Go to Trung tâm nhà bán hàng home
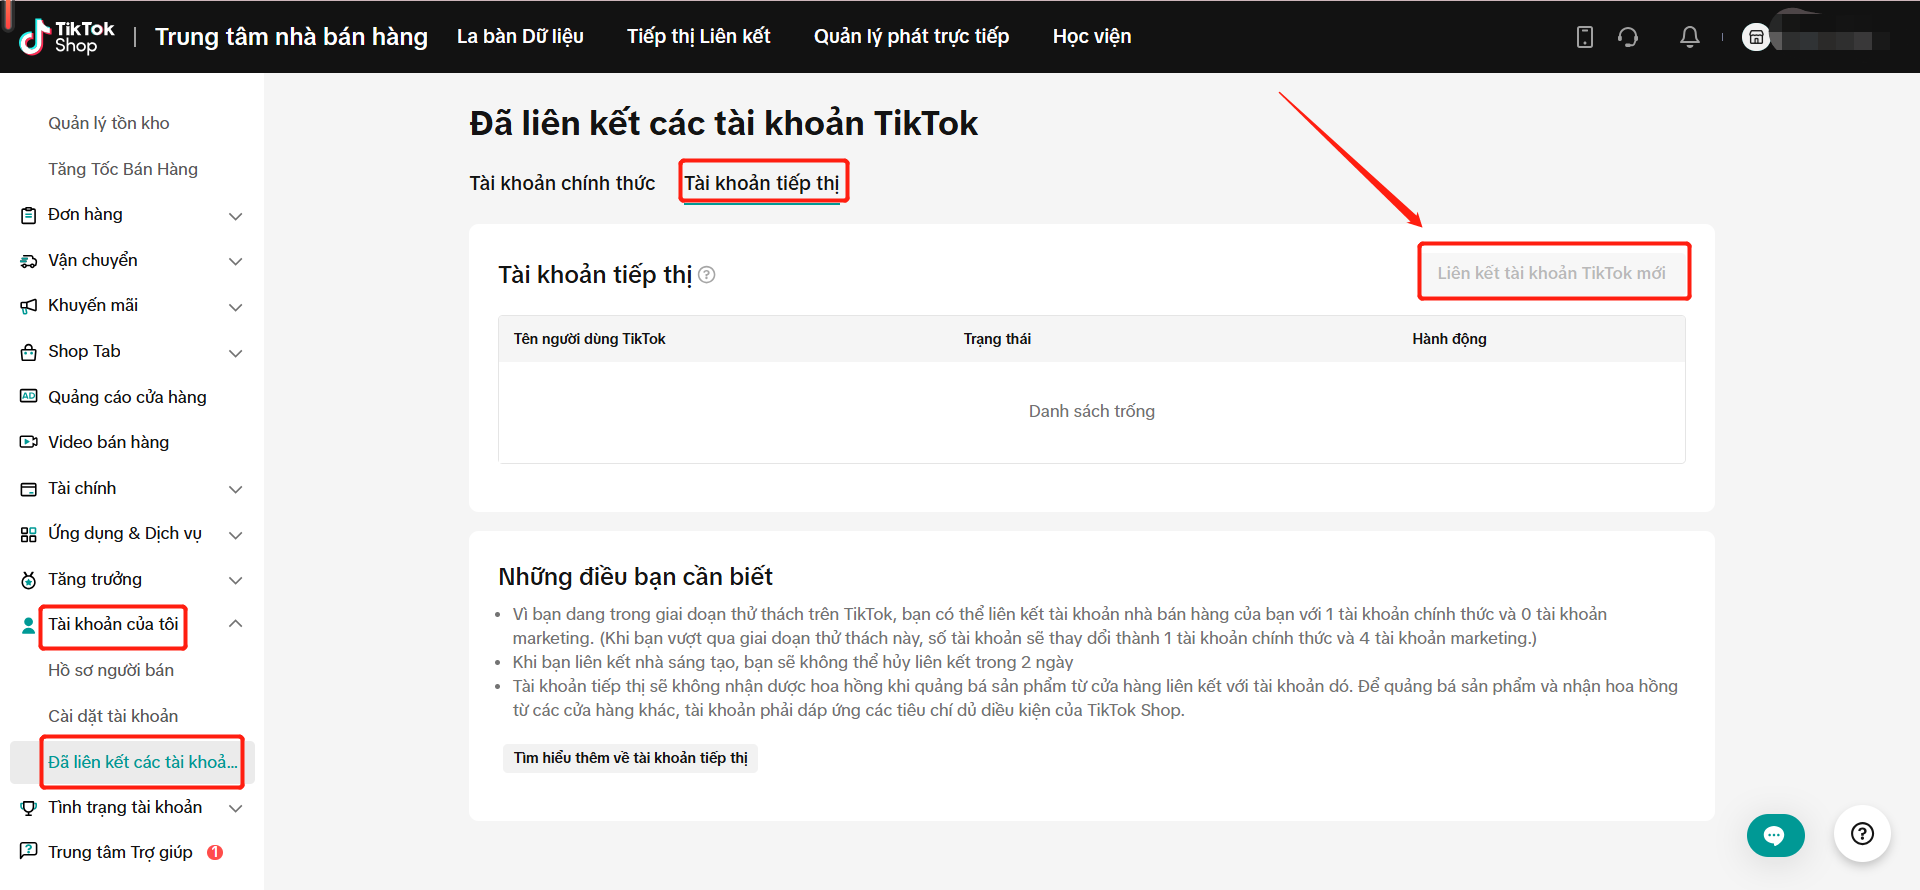 click(291, 37)
